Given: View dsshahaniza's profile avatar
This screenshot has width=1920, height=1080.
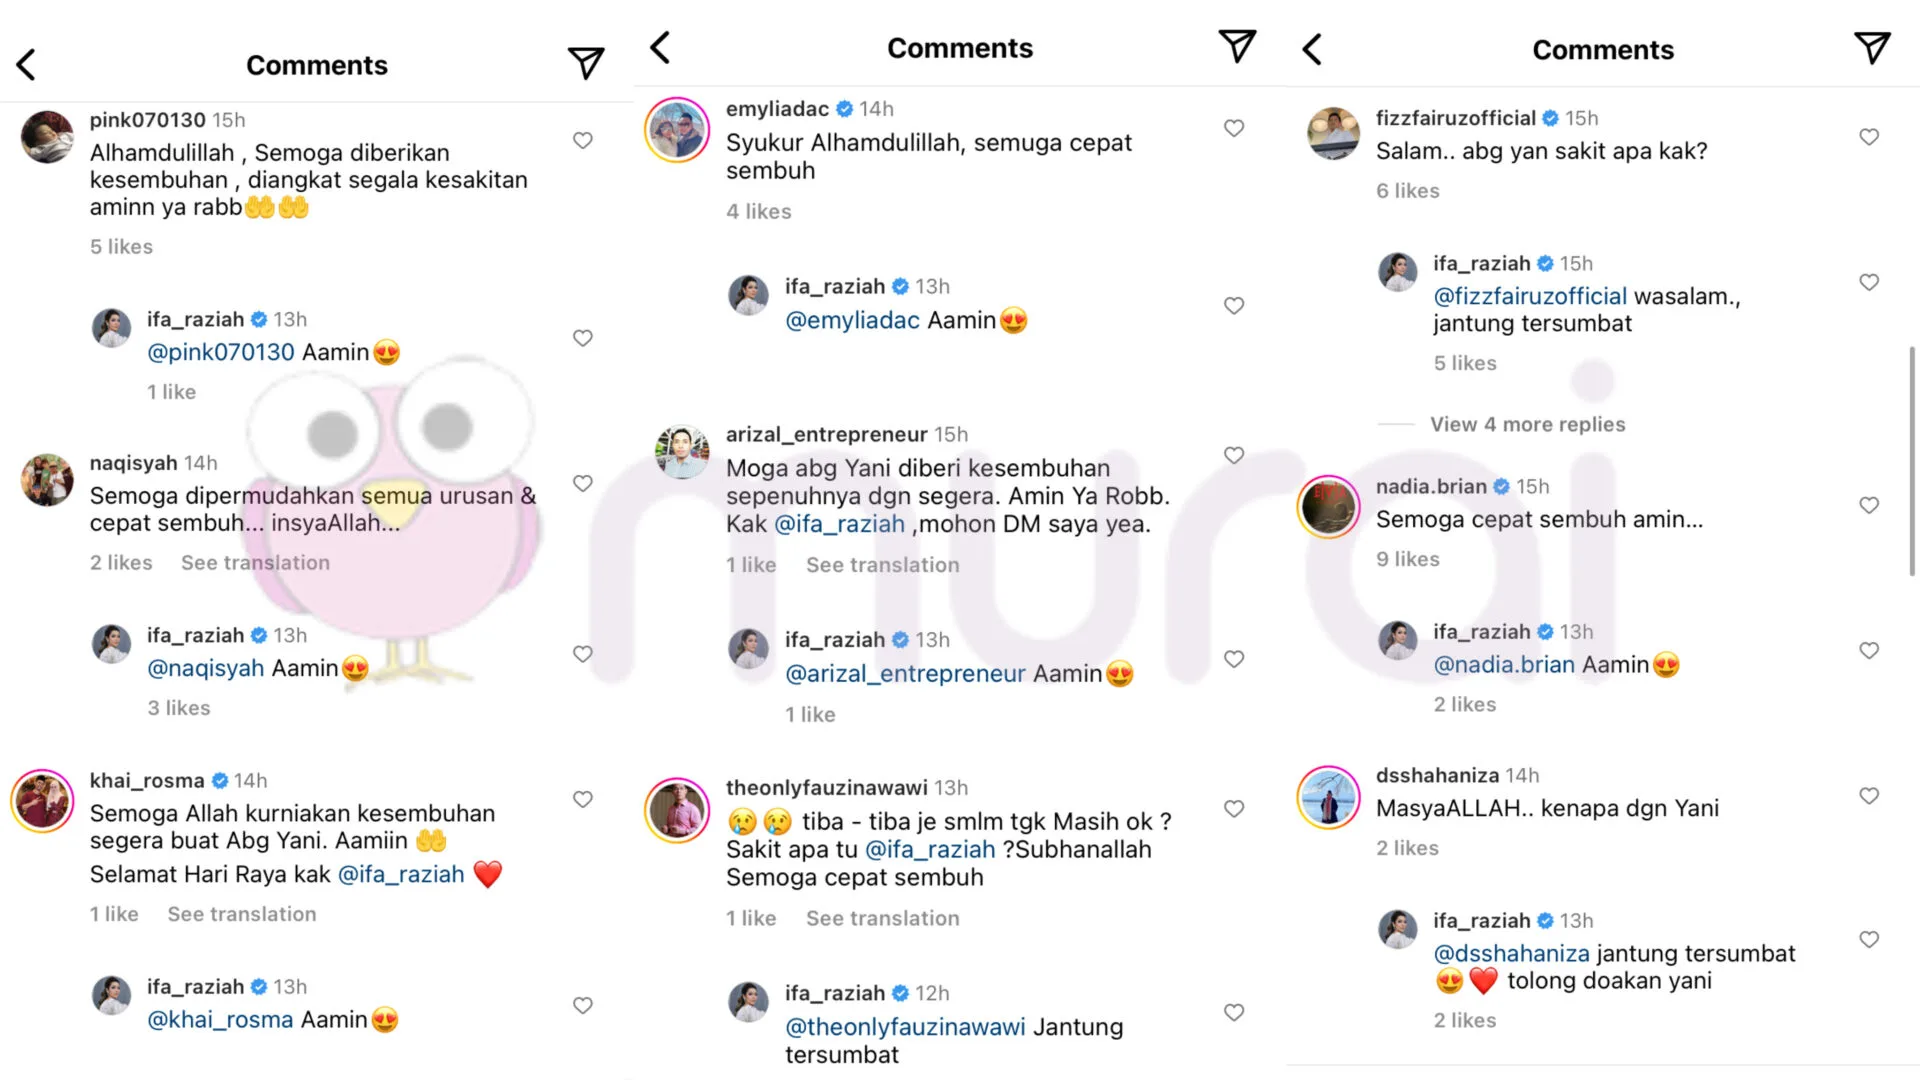Looking at the screenshot, I should 1329,797.
